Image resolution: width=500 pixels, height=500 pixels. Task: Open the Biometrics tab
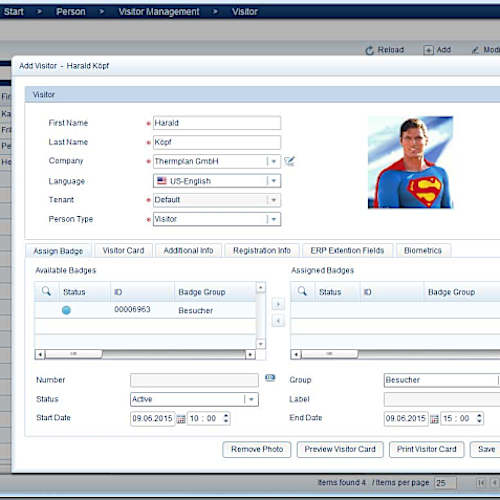tap(423, 251)
